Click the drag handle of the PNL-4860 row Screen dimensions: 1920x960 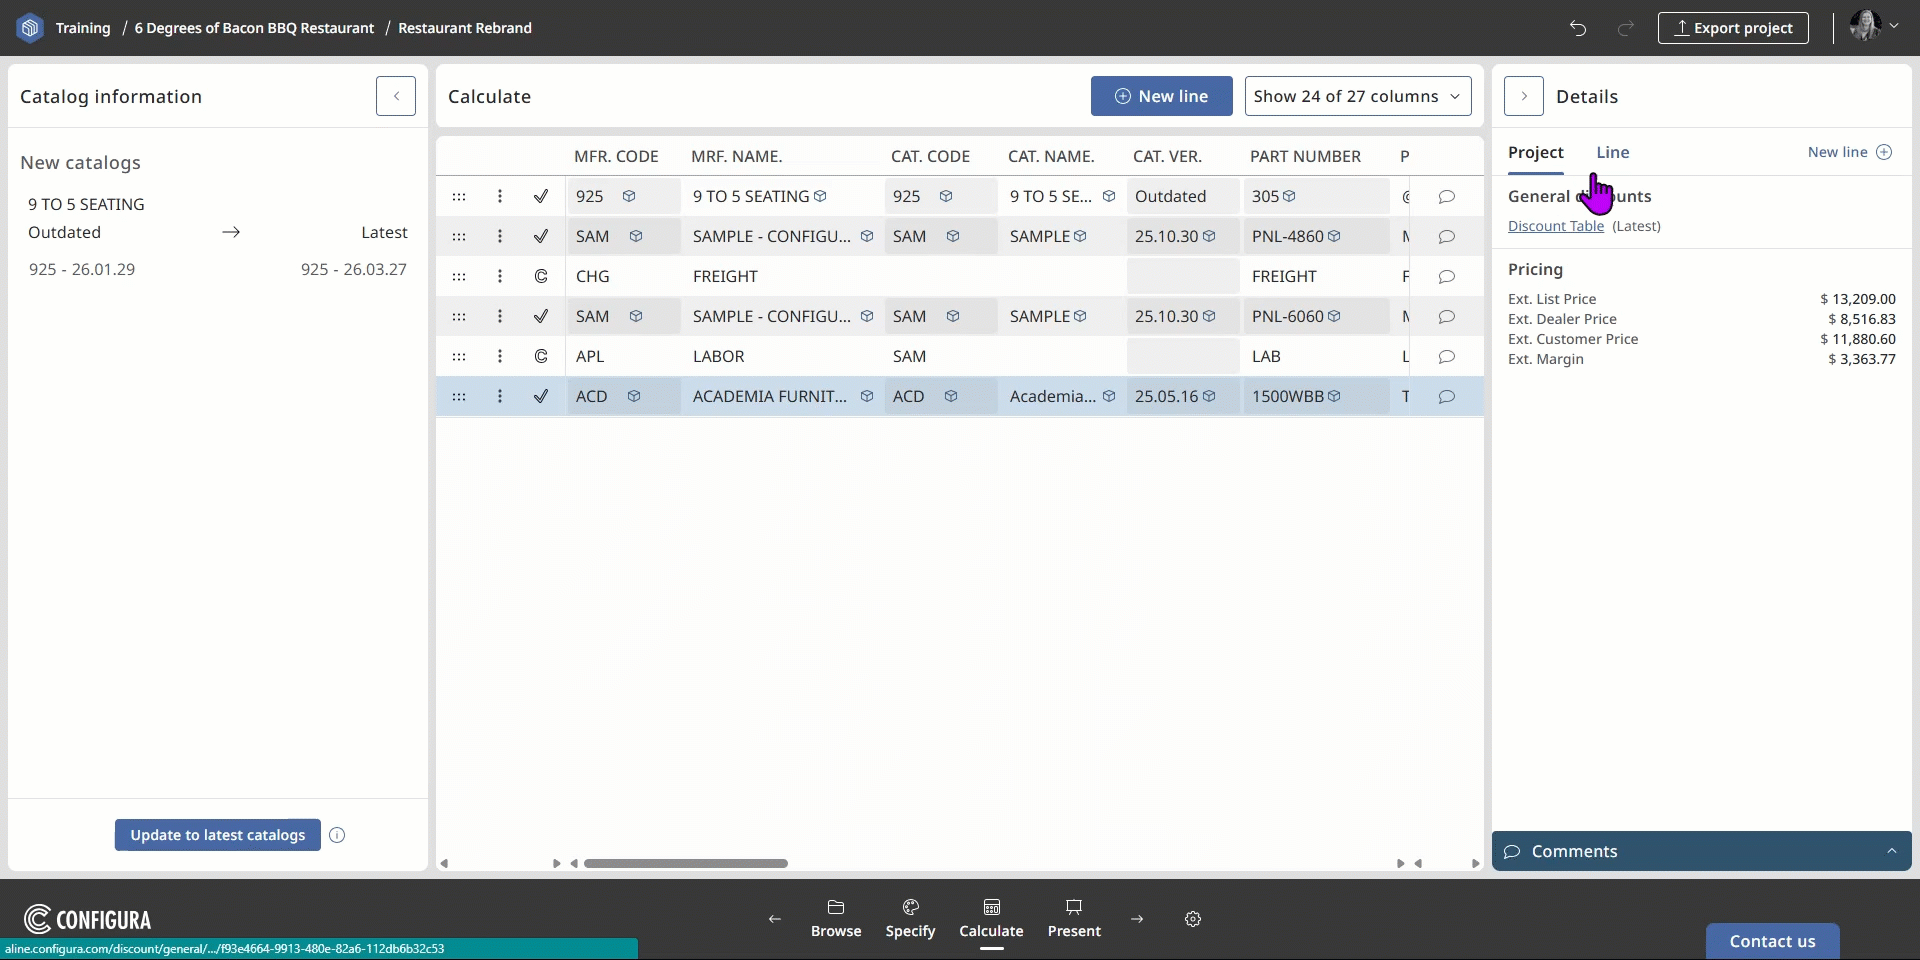click(459, 236)
